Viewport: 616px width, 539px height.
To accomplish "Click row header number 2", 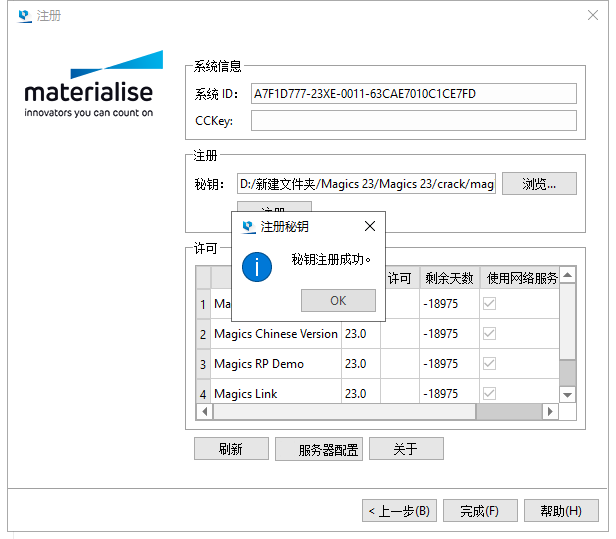I will point(203,334).
